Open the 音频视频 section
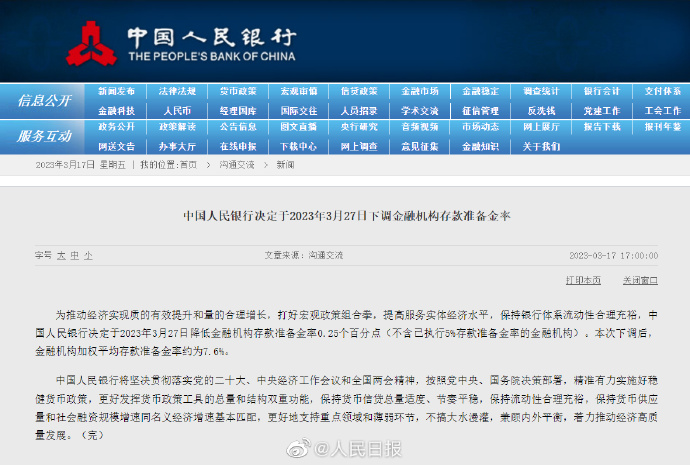 point(420,127)
